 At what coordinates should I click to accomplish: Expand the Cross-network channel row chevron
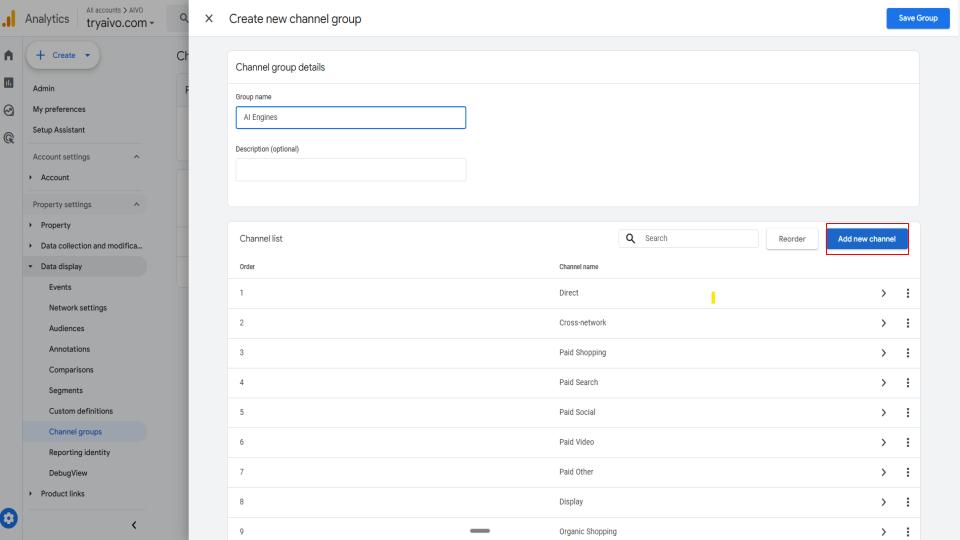[883, 323]
